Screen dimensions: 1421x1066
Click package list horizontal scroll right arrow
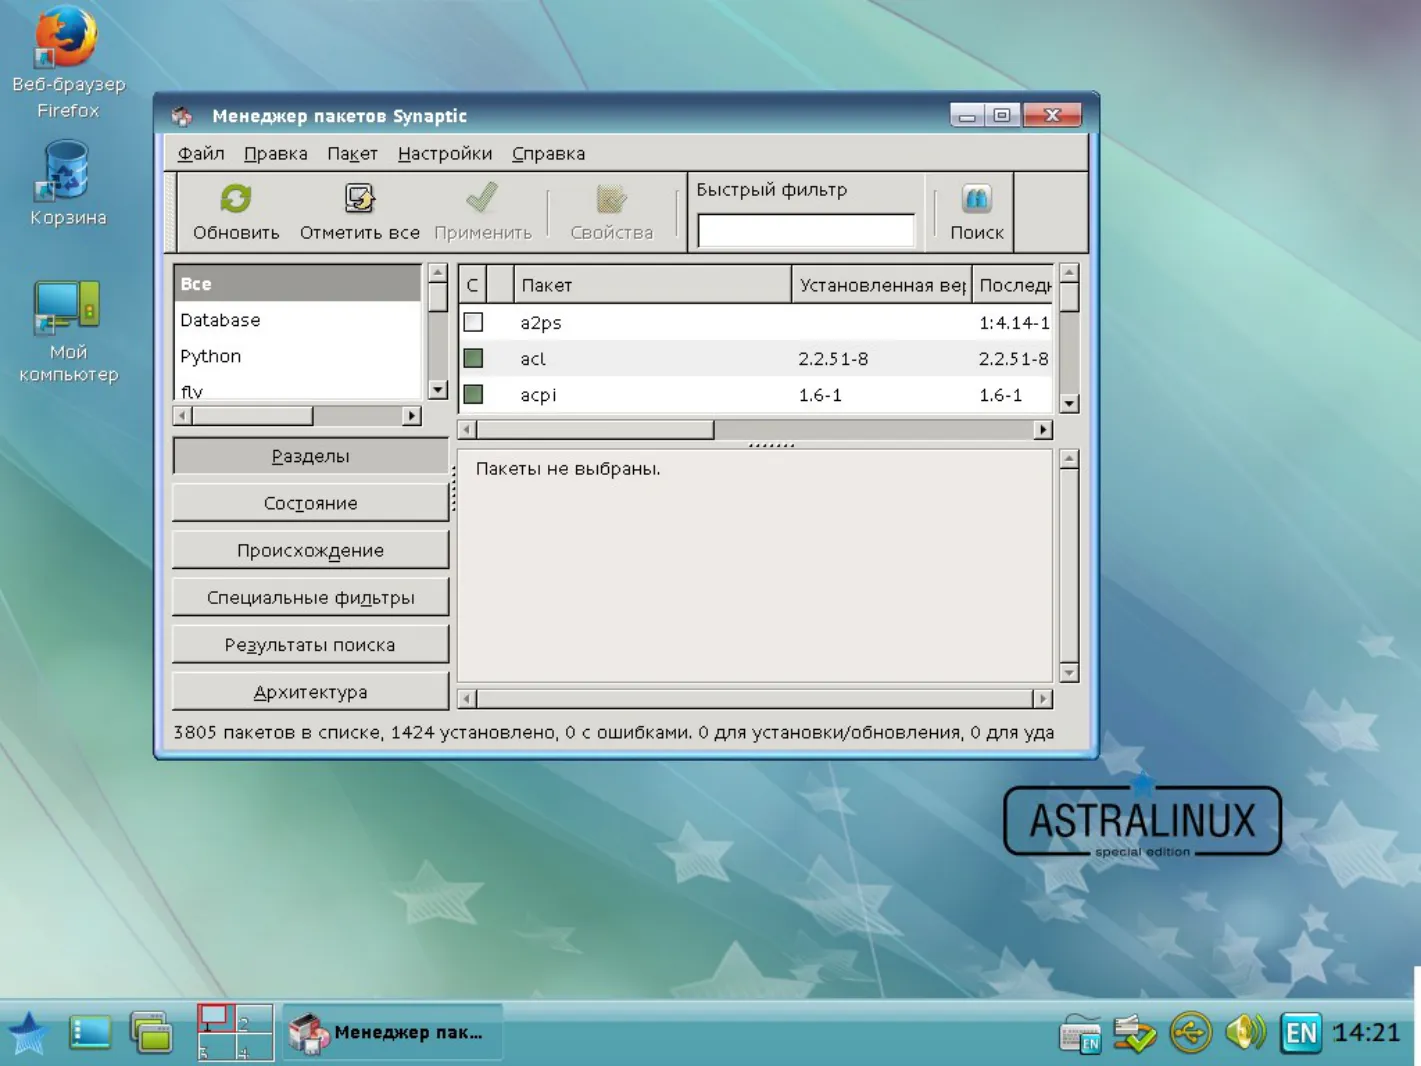(1043, 429)
